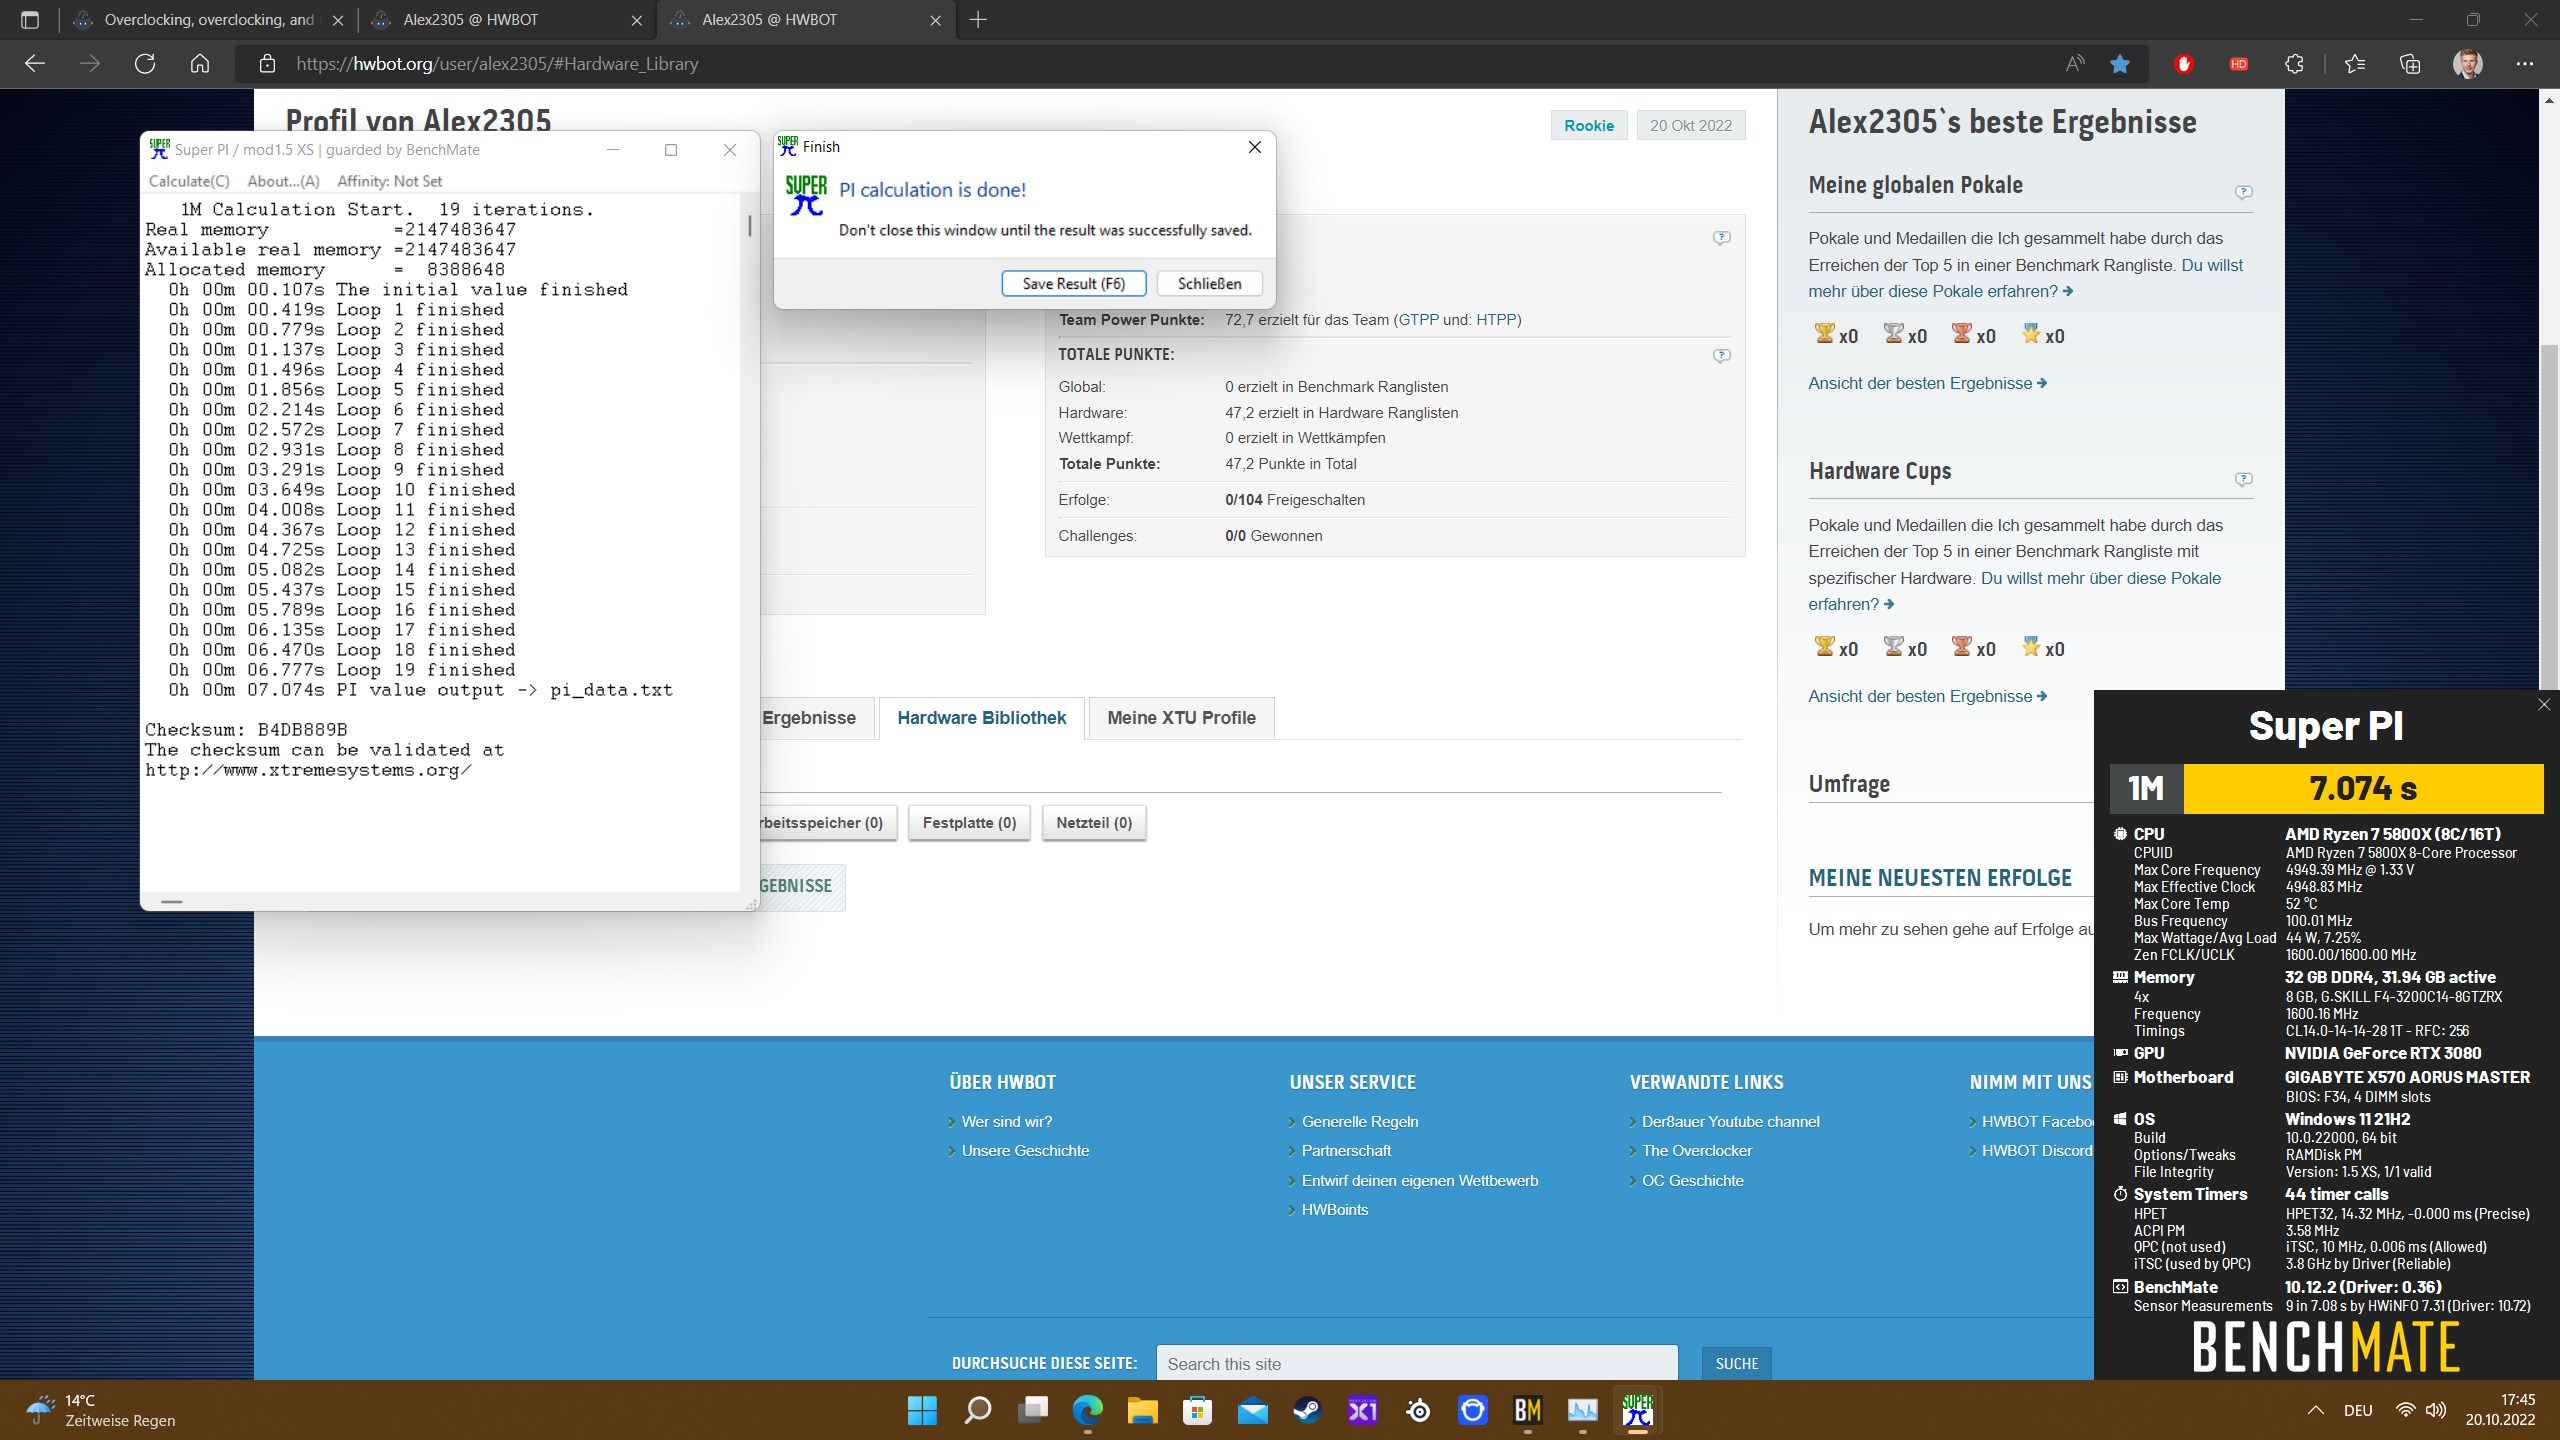Click the Rookie badge

coord(1588,126)
